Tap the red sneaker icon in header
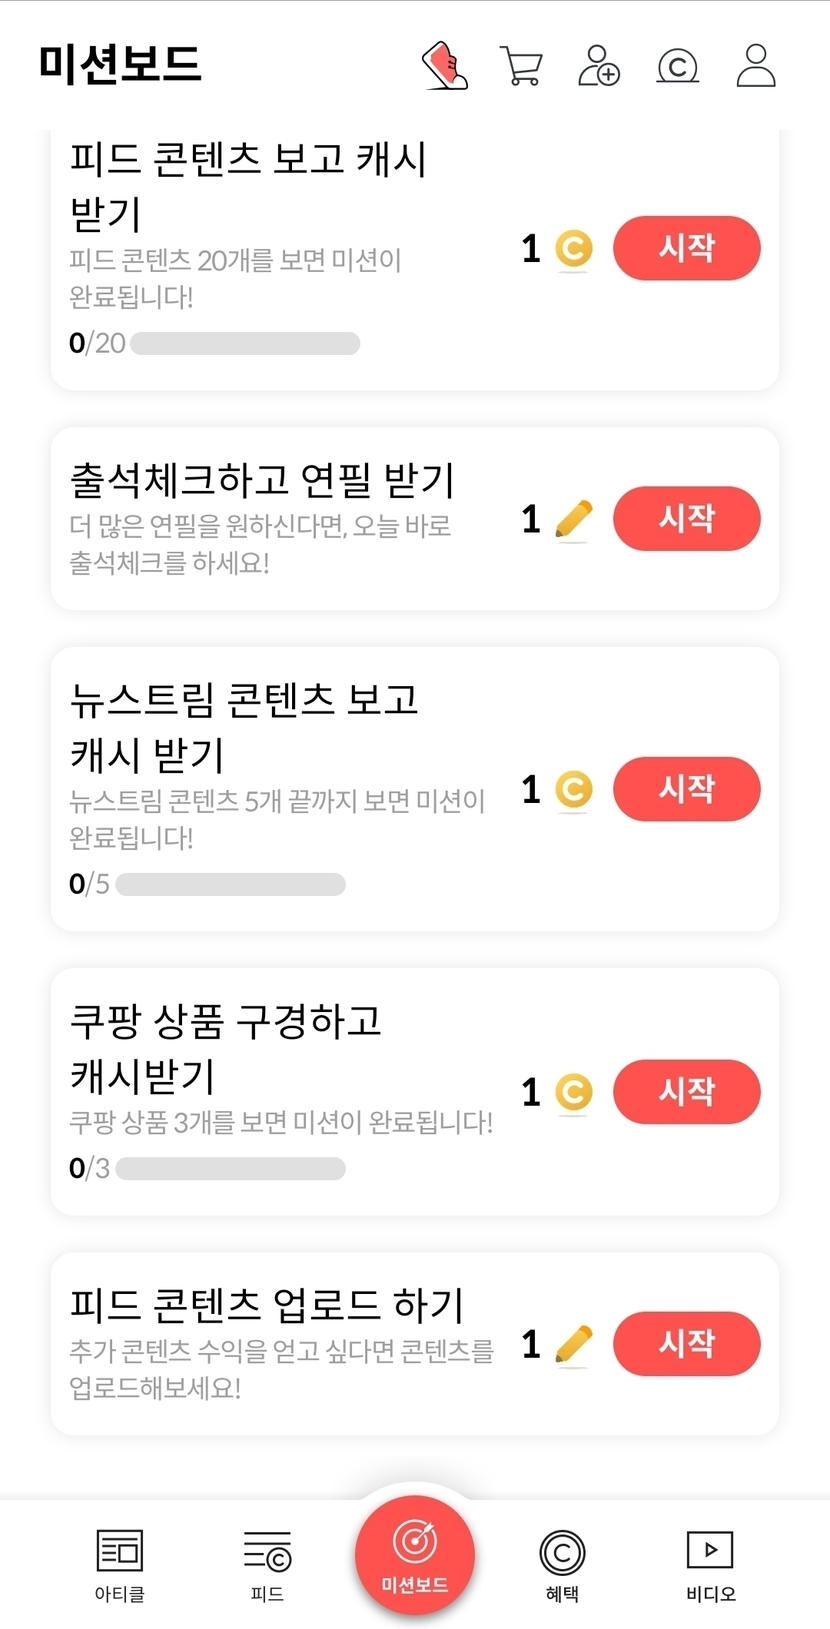This screenshot has width=830, height=1629. [x=445, y=66]
